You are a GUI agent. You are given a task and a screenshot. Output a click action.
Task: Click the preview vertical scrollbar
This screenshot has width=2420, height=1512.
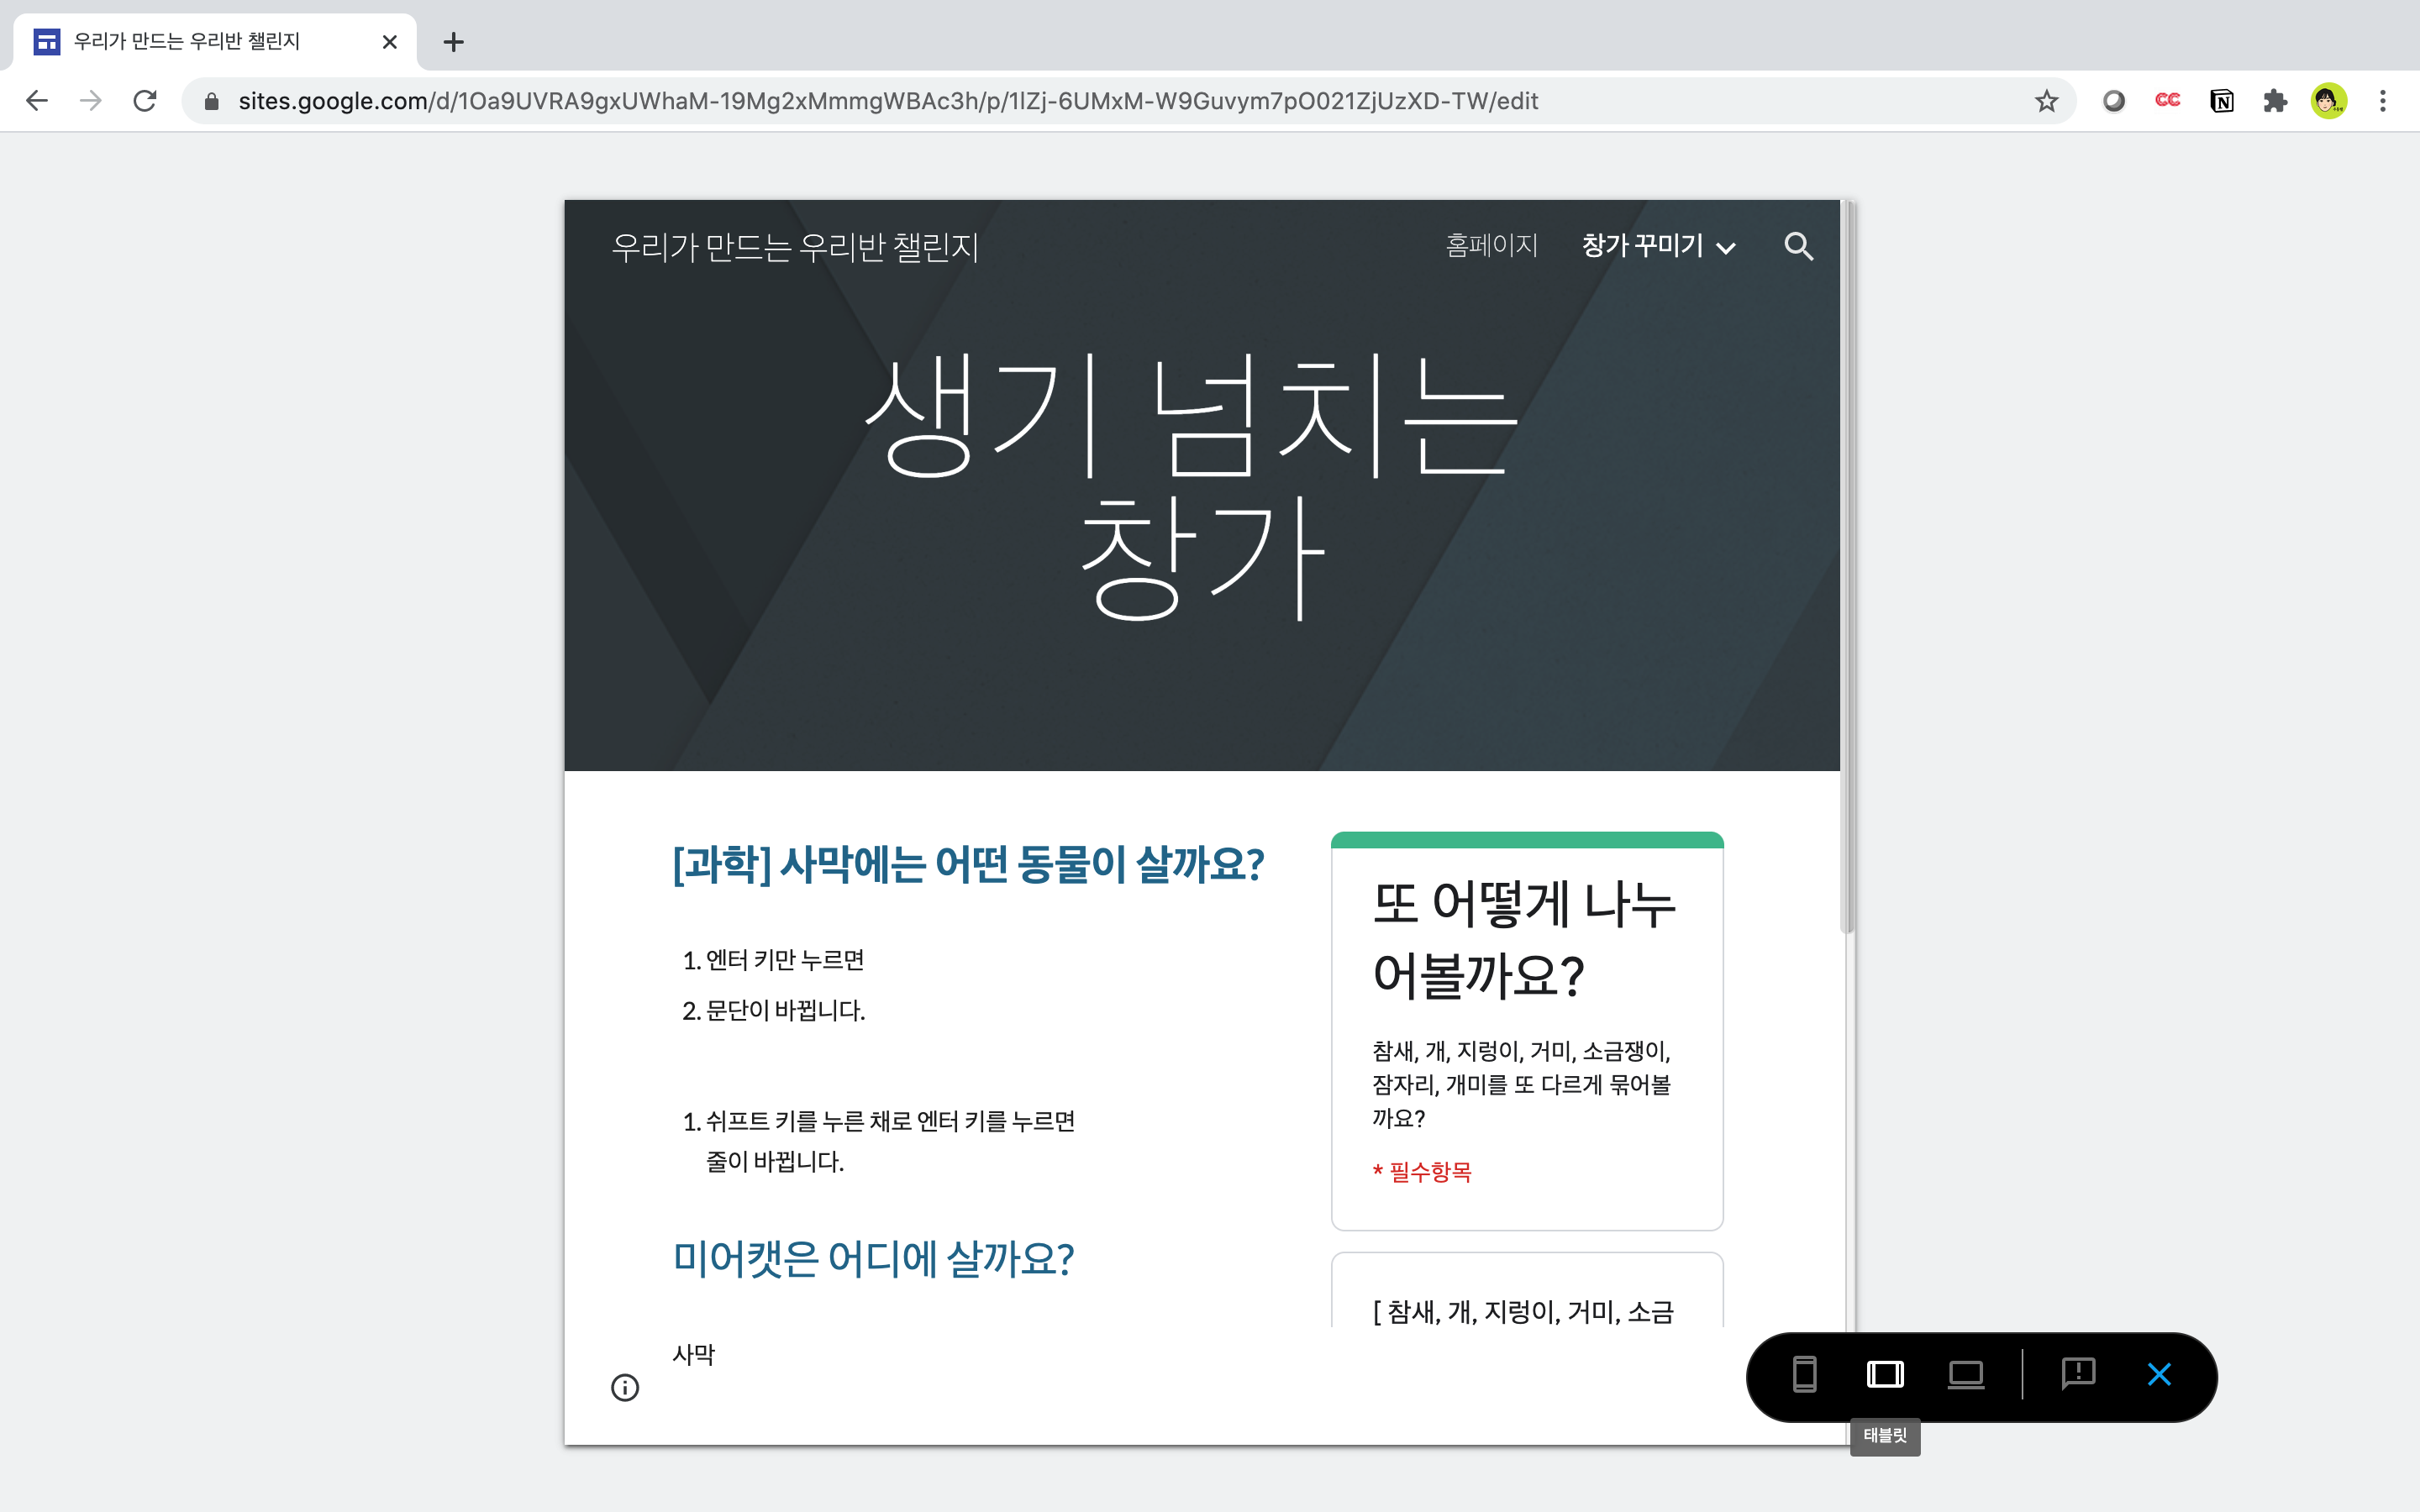point(1848,566)
